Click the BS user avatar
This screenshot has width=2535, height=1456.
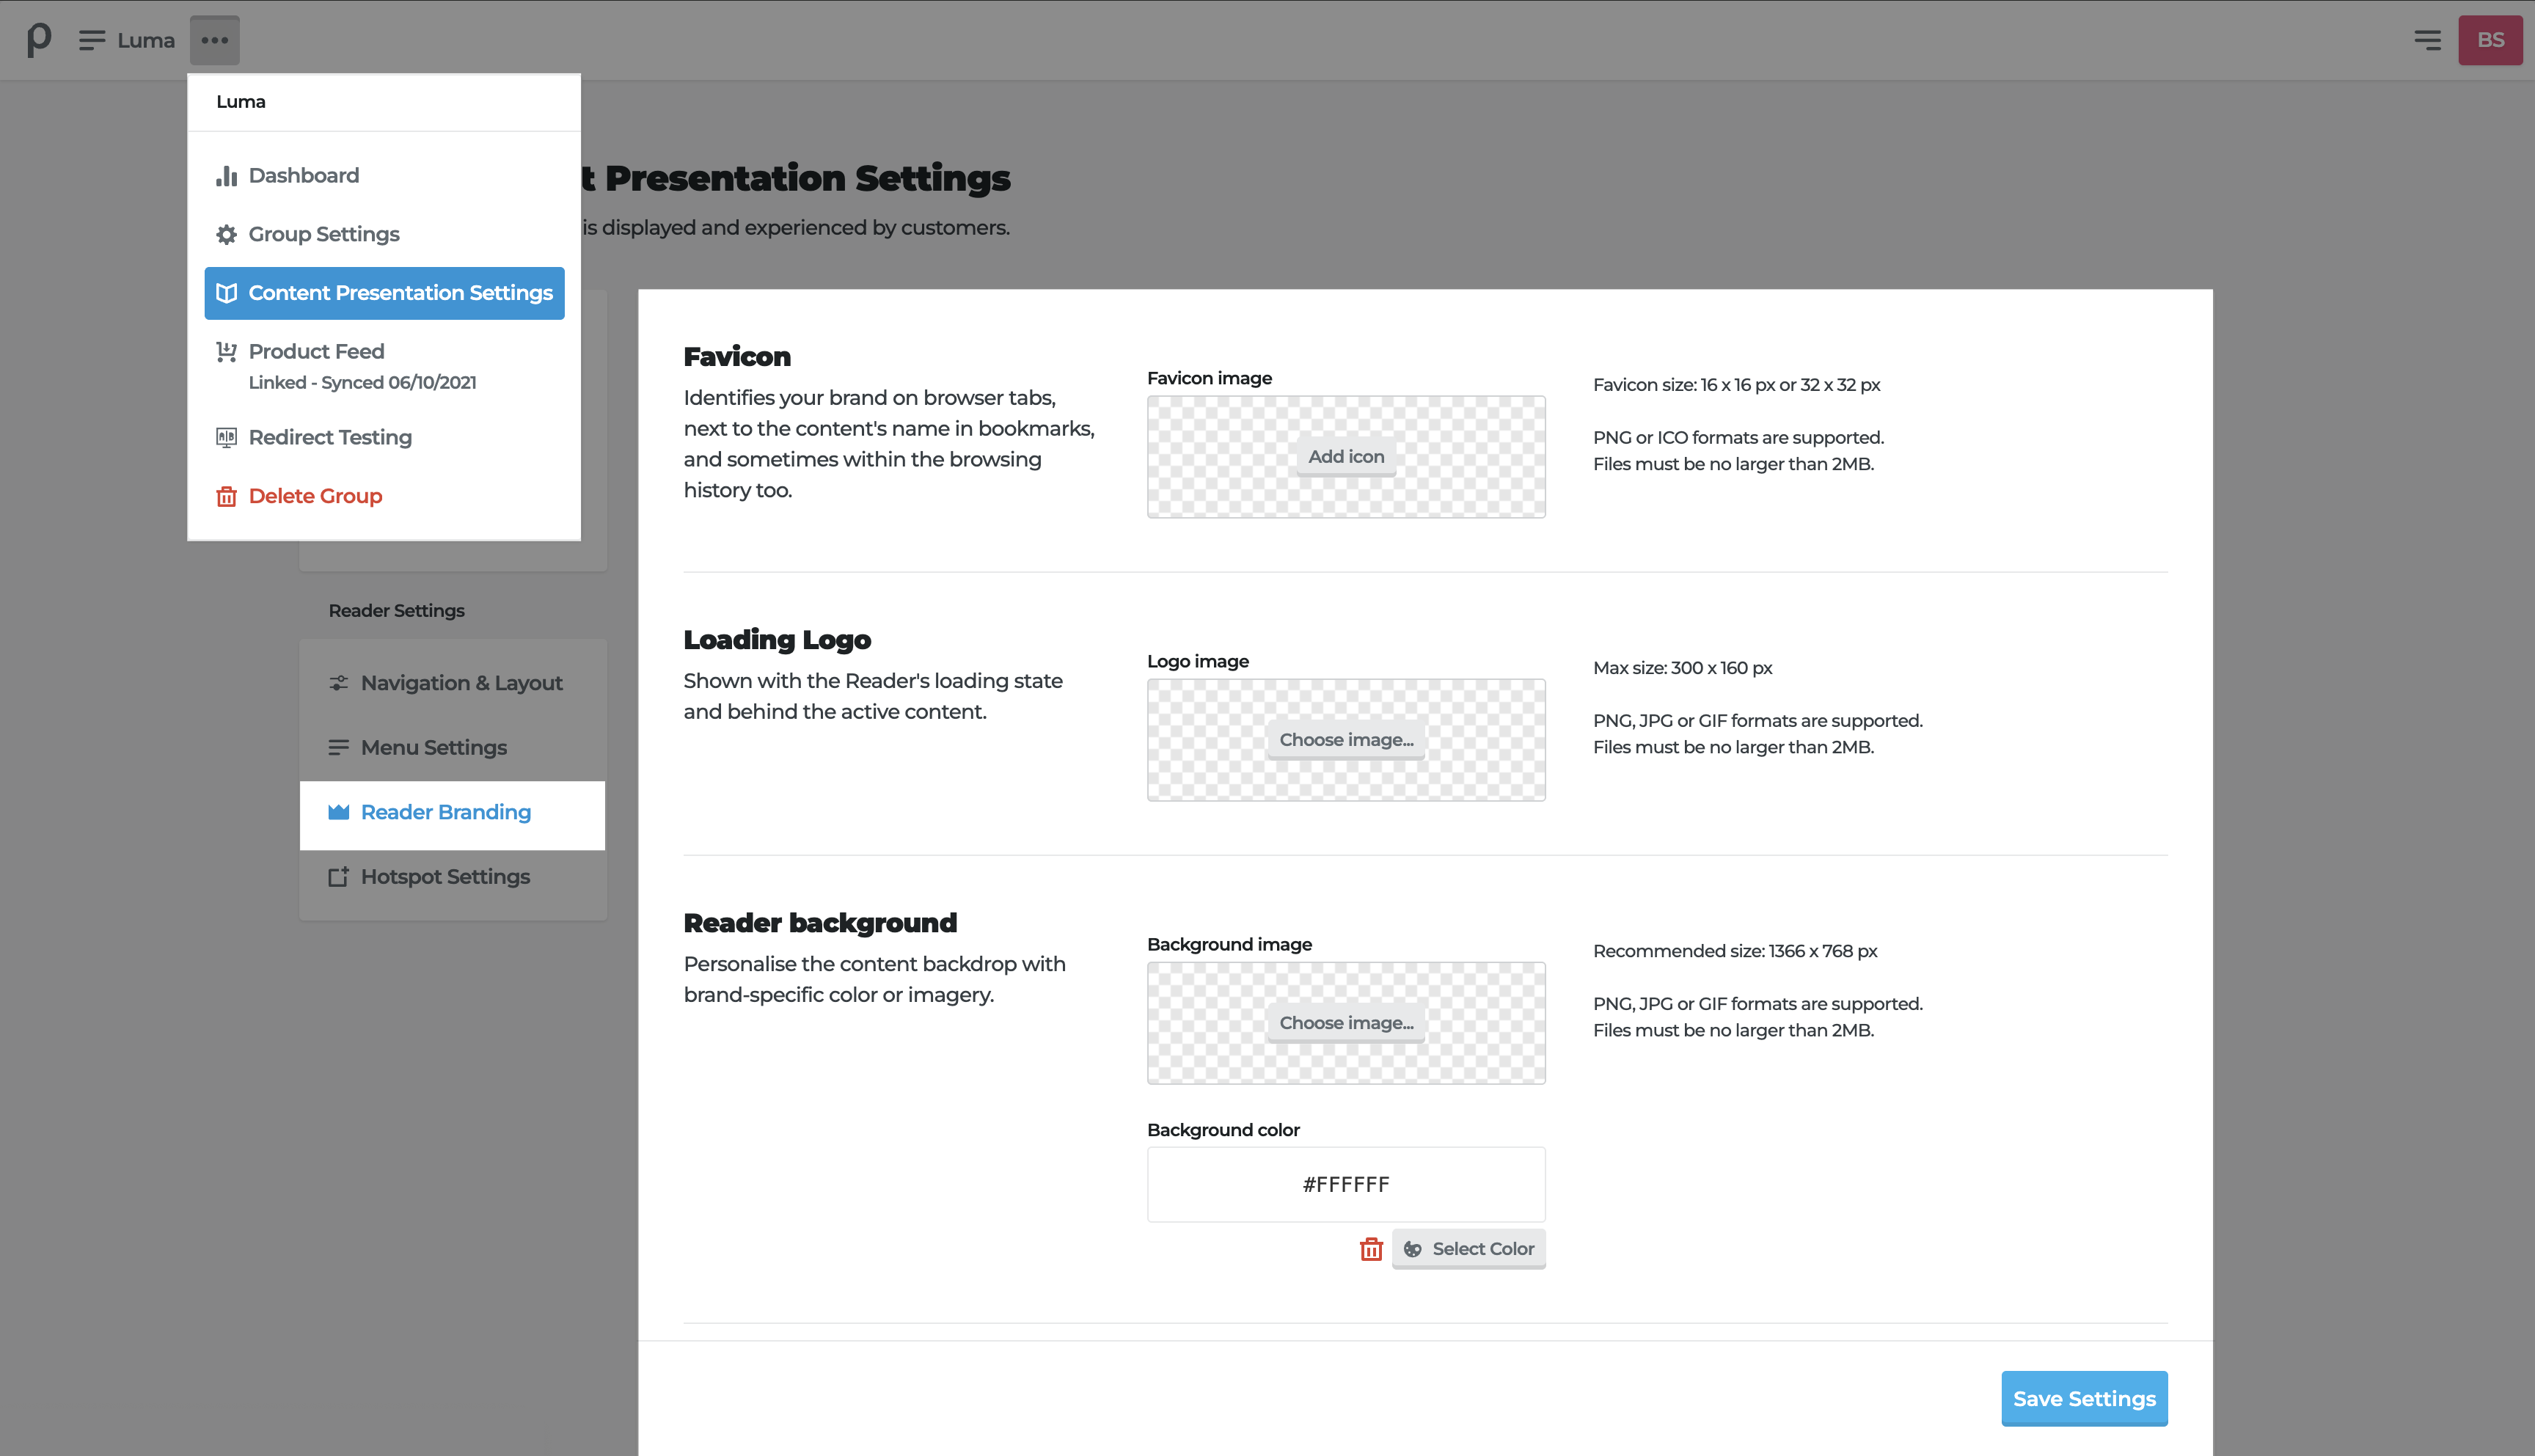[x=2490, y=40]
